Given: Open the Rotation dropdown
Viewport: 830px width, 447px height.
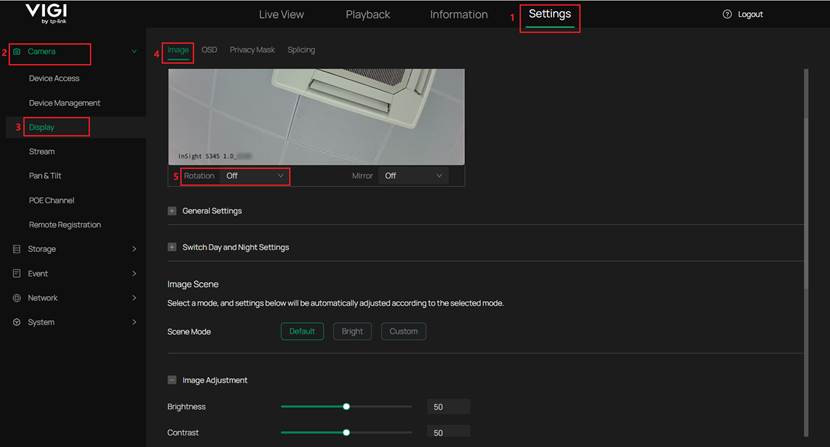Looking at the screenshot, I should (x=255, y=176).
